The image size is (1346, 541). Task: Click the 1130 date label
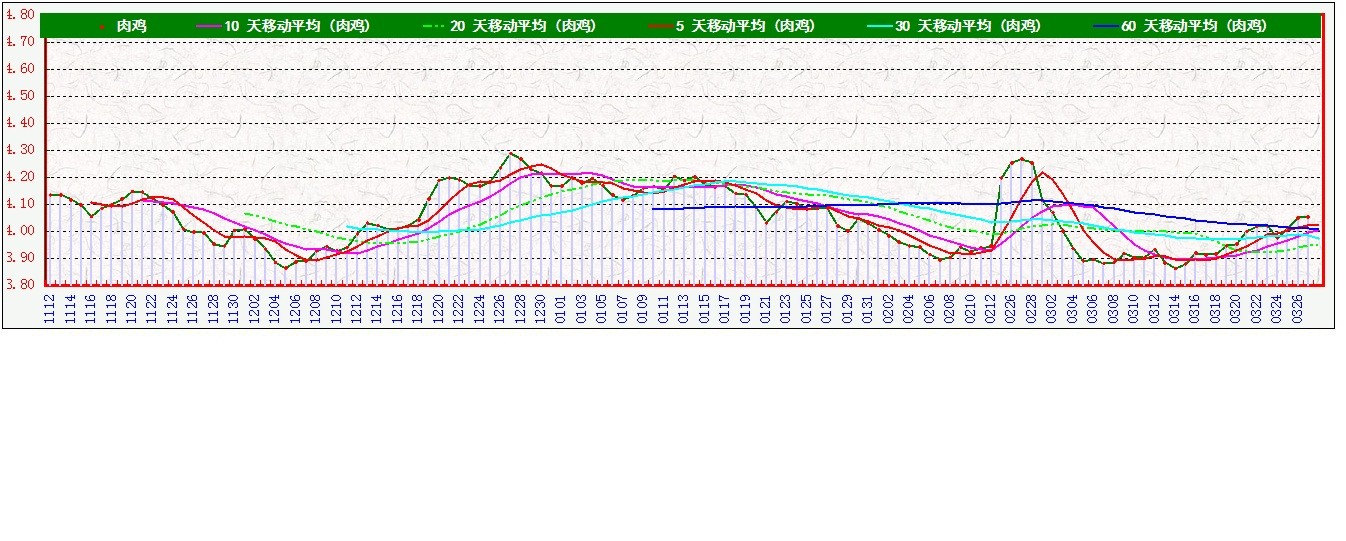coord(234,307)
